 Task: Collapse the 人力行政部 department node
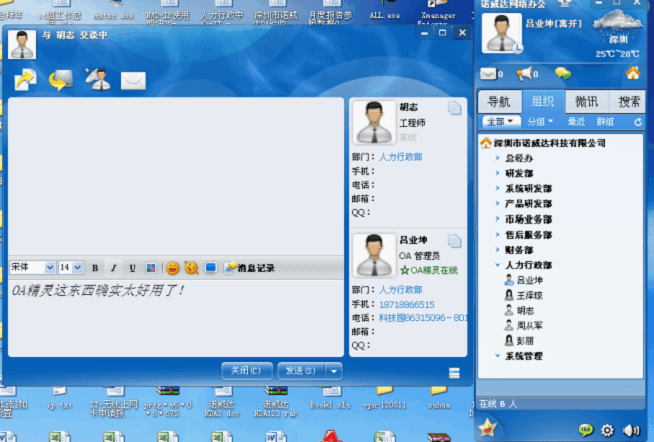(497, 265)
